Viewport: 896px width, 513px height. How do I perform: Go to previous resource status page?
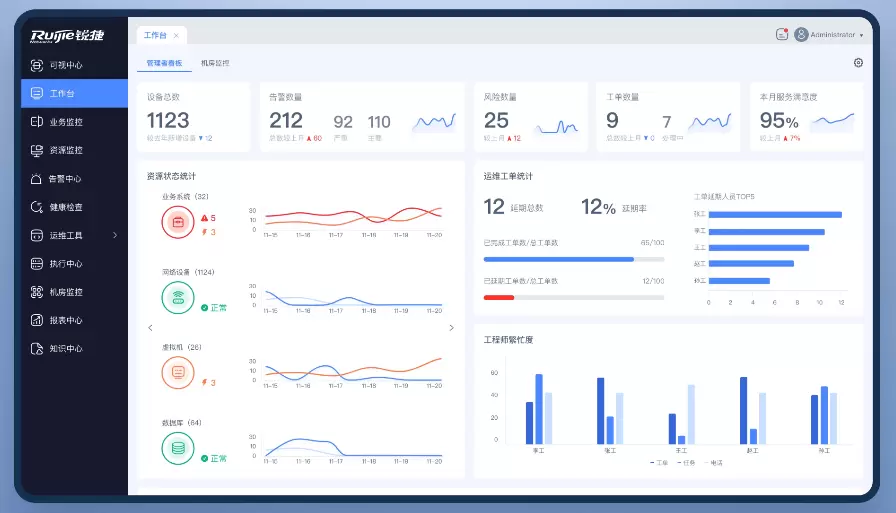[150, 328]
